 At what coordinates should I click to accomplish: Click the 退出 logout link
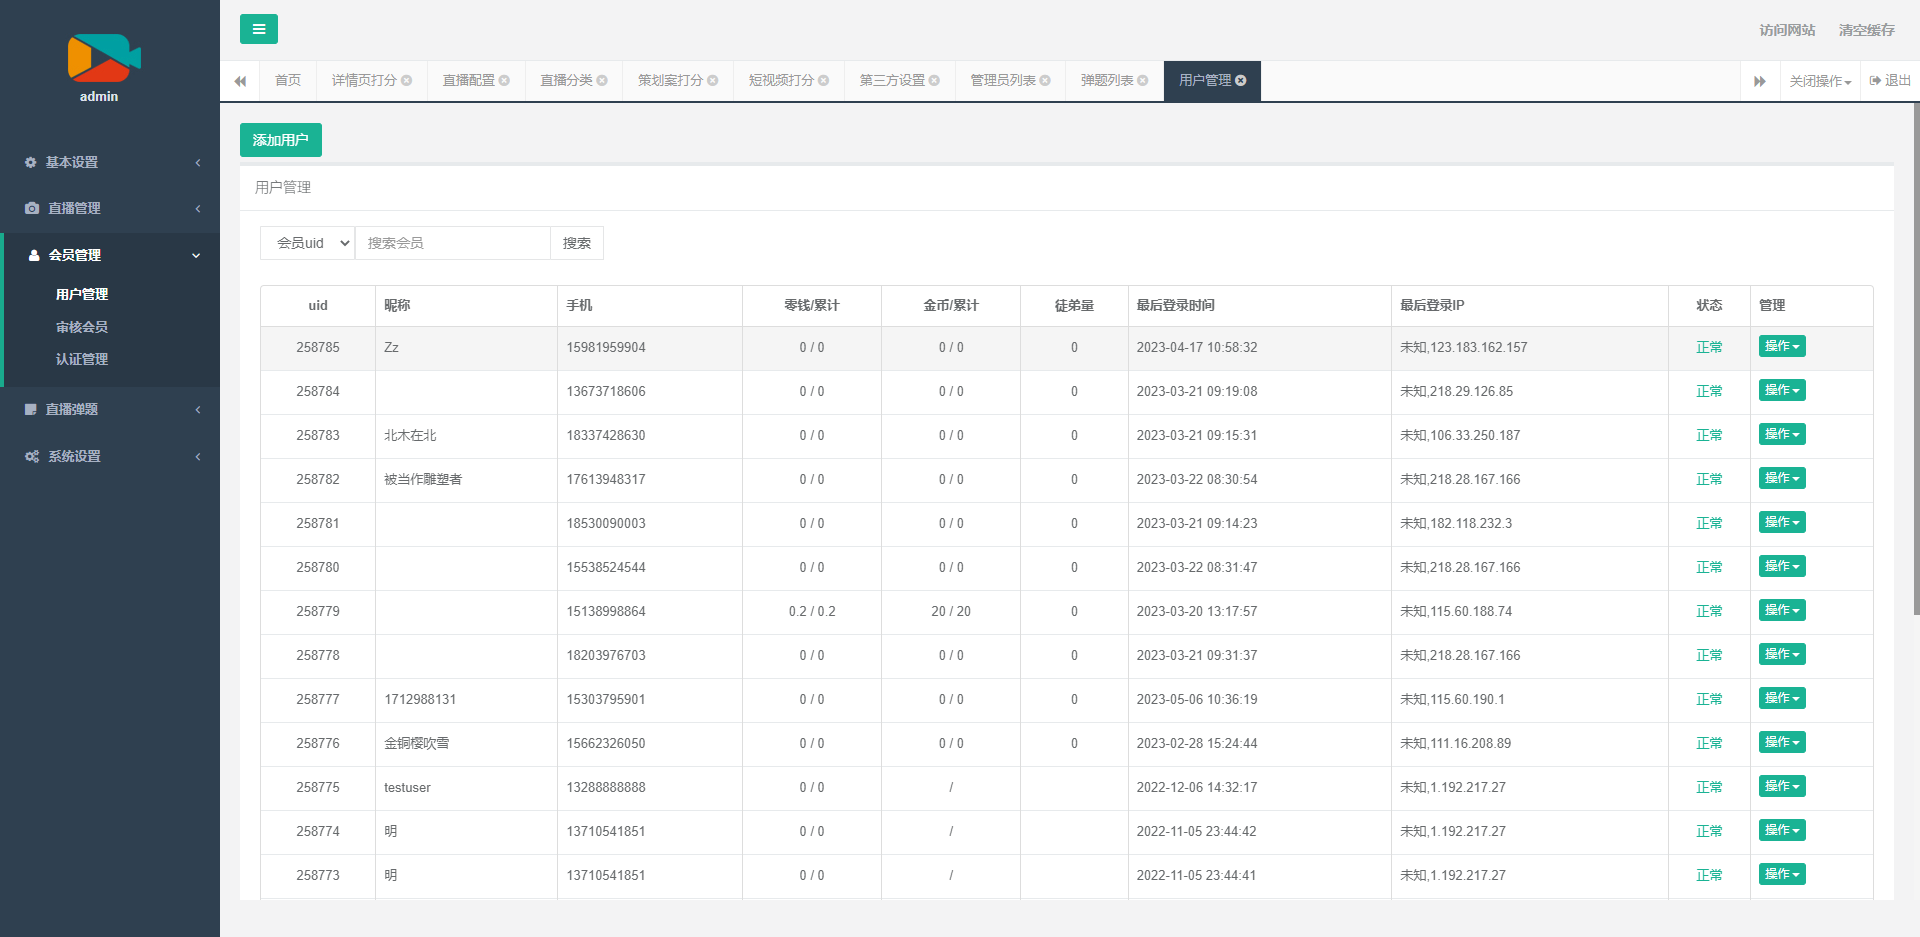click(1890, 81)
